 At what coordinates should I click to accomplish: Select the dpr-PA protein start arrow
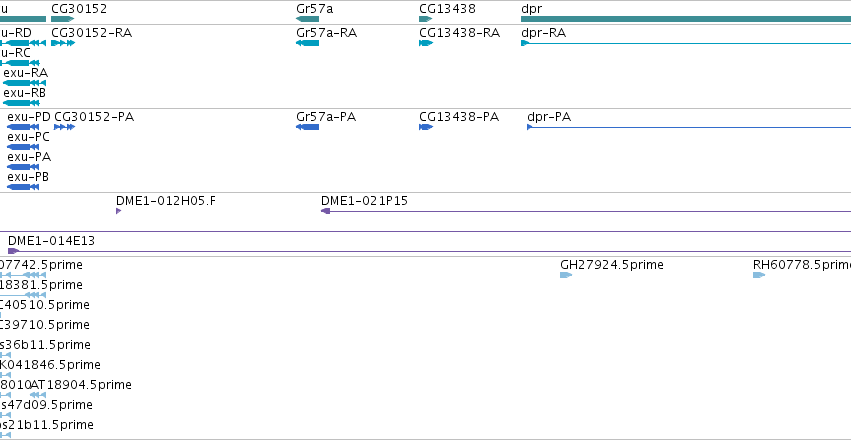(x=530, y=127)
